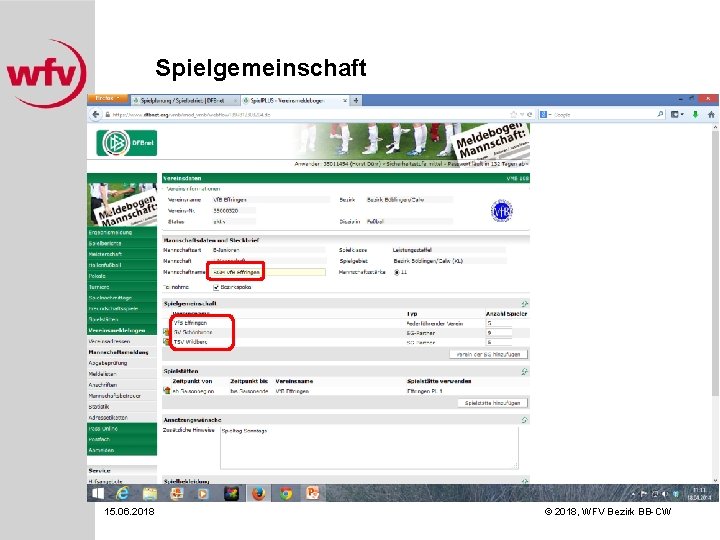
Task: Toggle the Bezirkspokal checkbox
Action: coord(216,287)
